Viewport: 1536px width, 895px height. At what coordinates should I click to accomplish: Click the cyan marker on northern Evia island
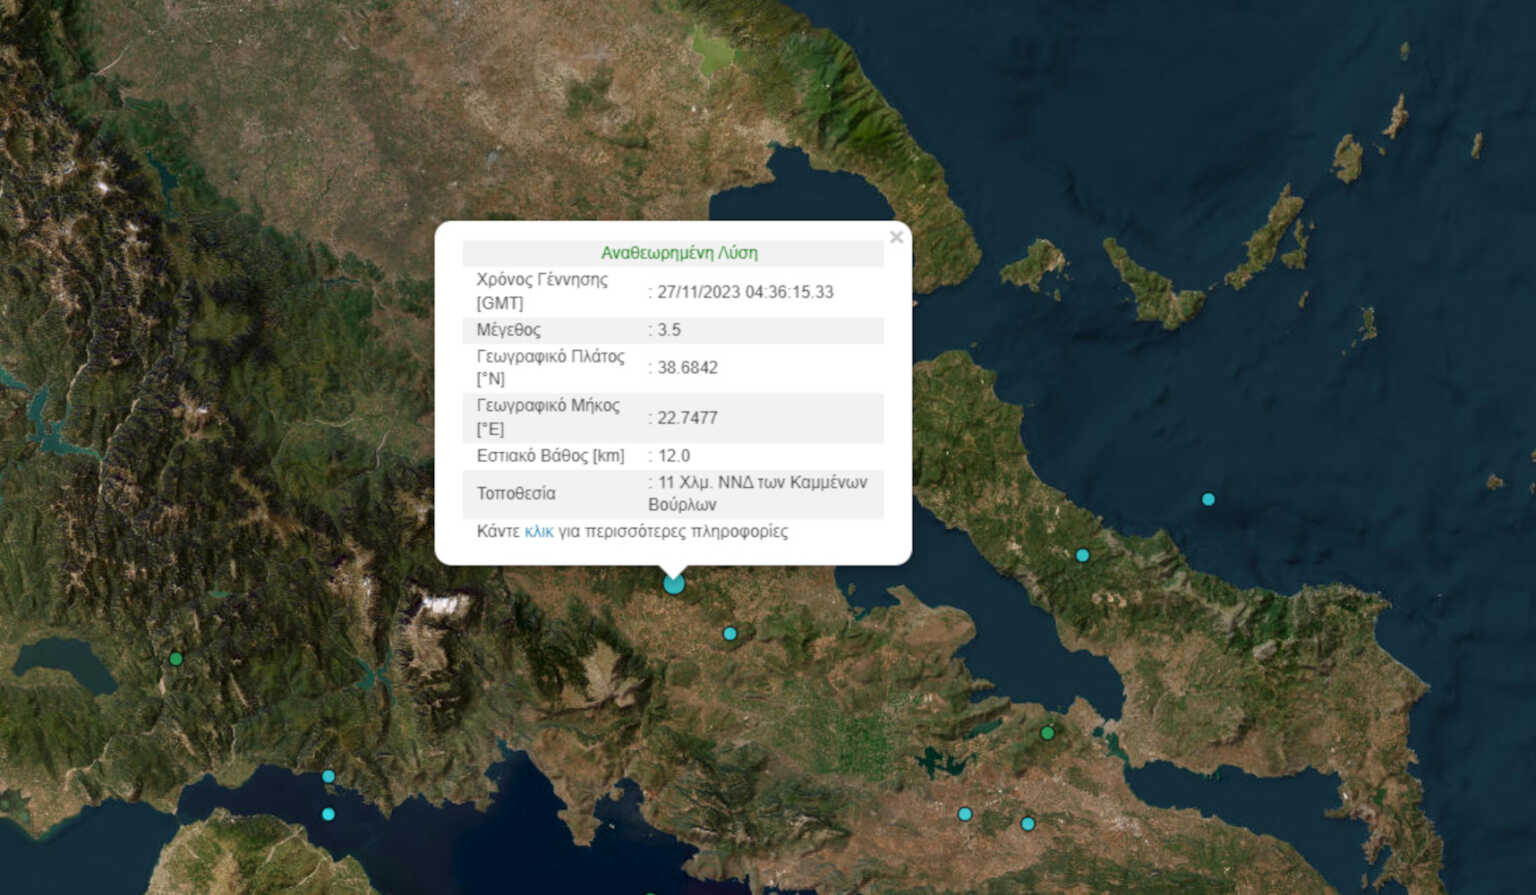pos(1082,555)
